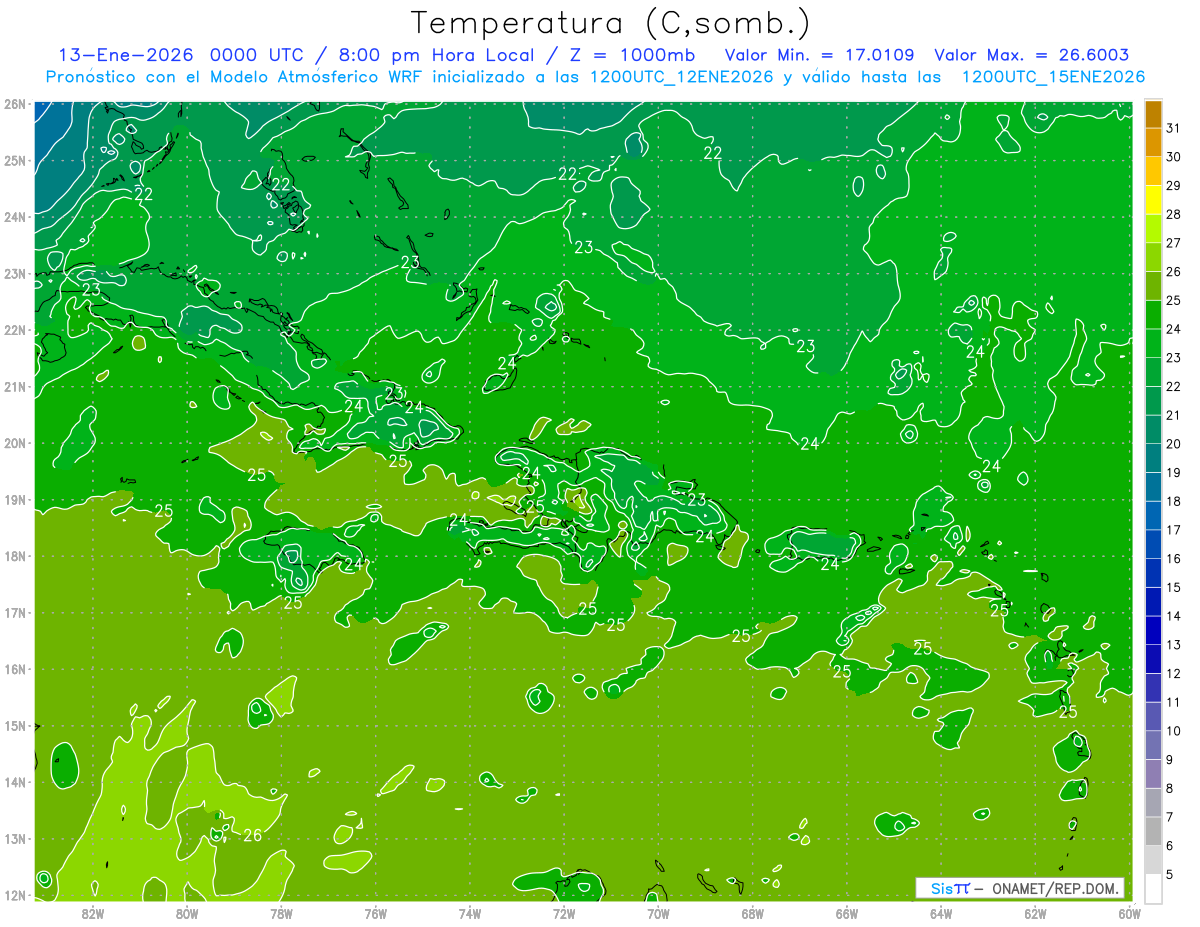
Task: Click the 80W longitude axis label
Action: [x=187, y=913]
